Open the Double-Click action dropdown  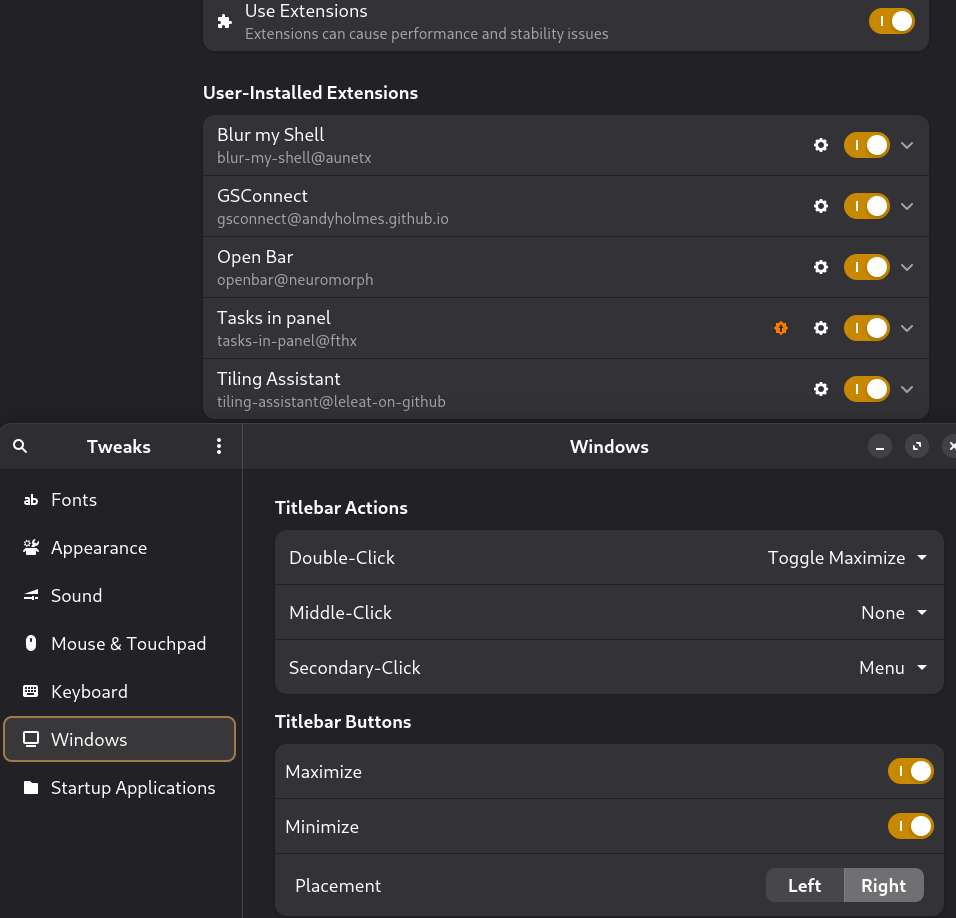point(847,558)
